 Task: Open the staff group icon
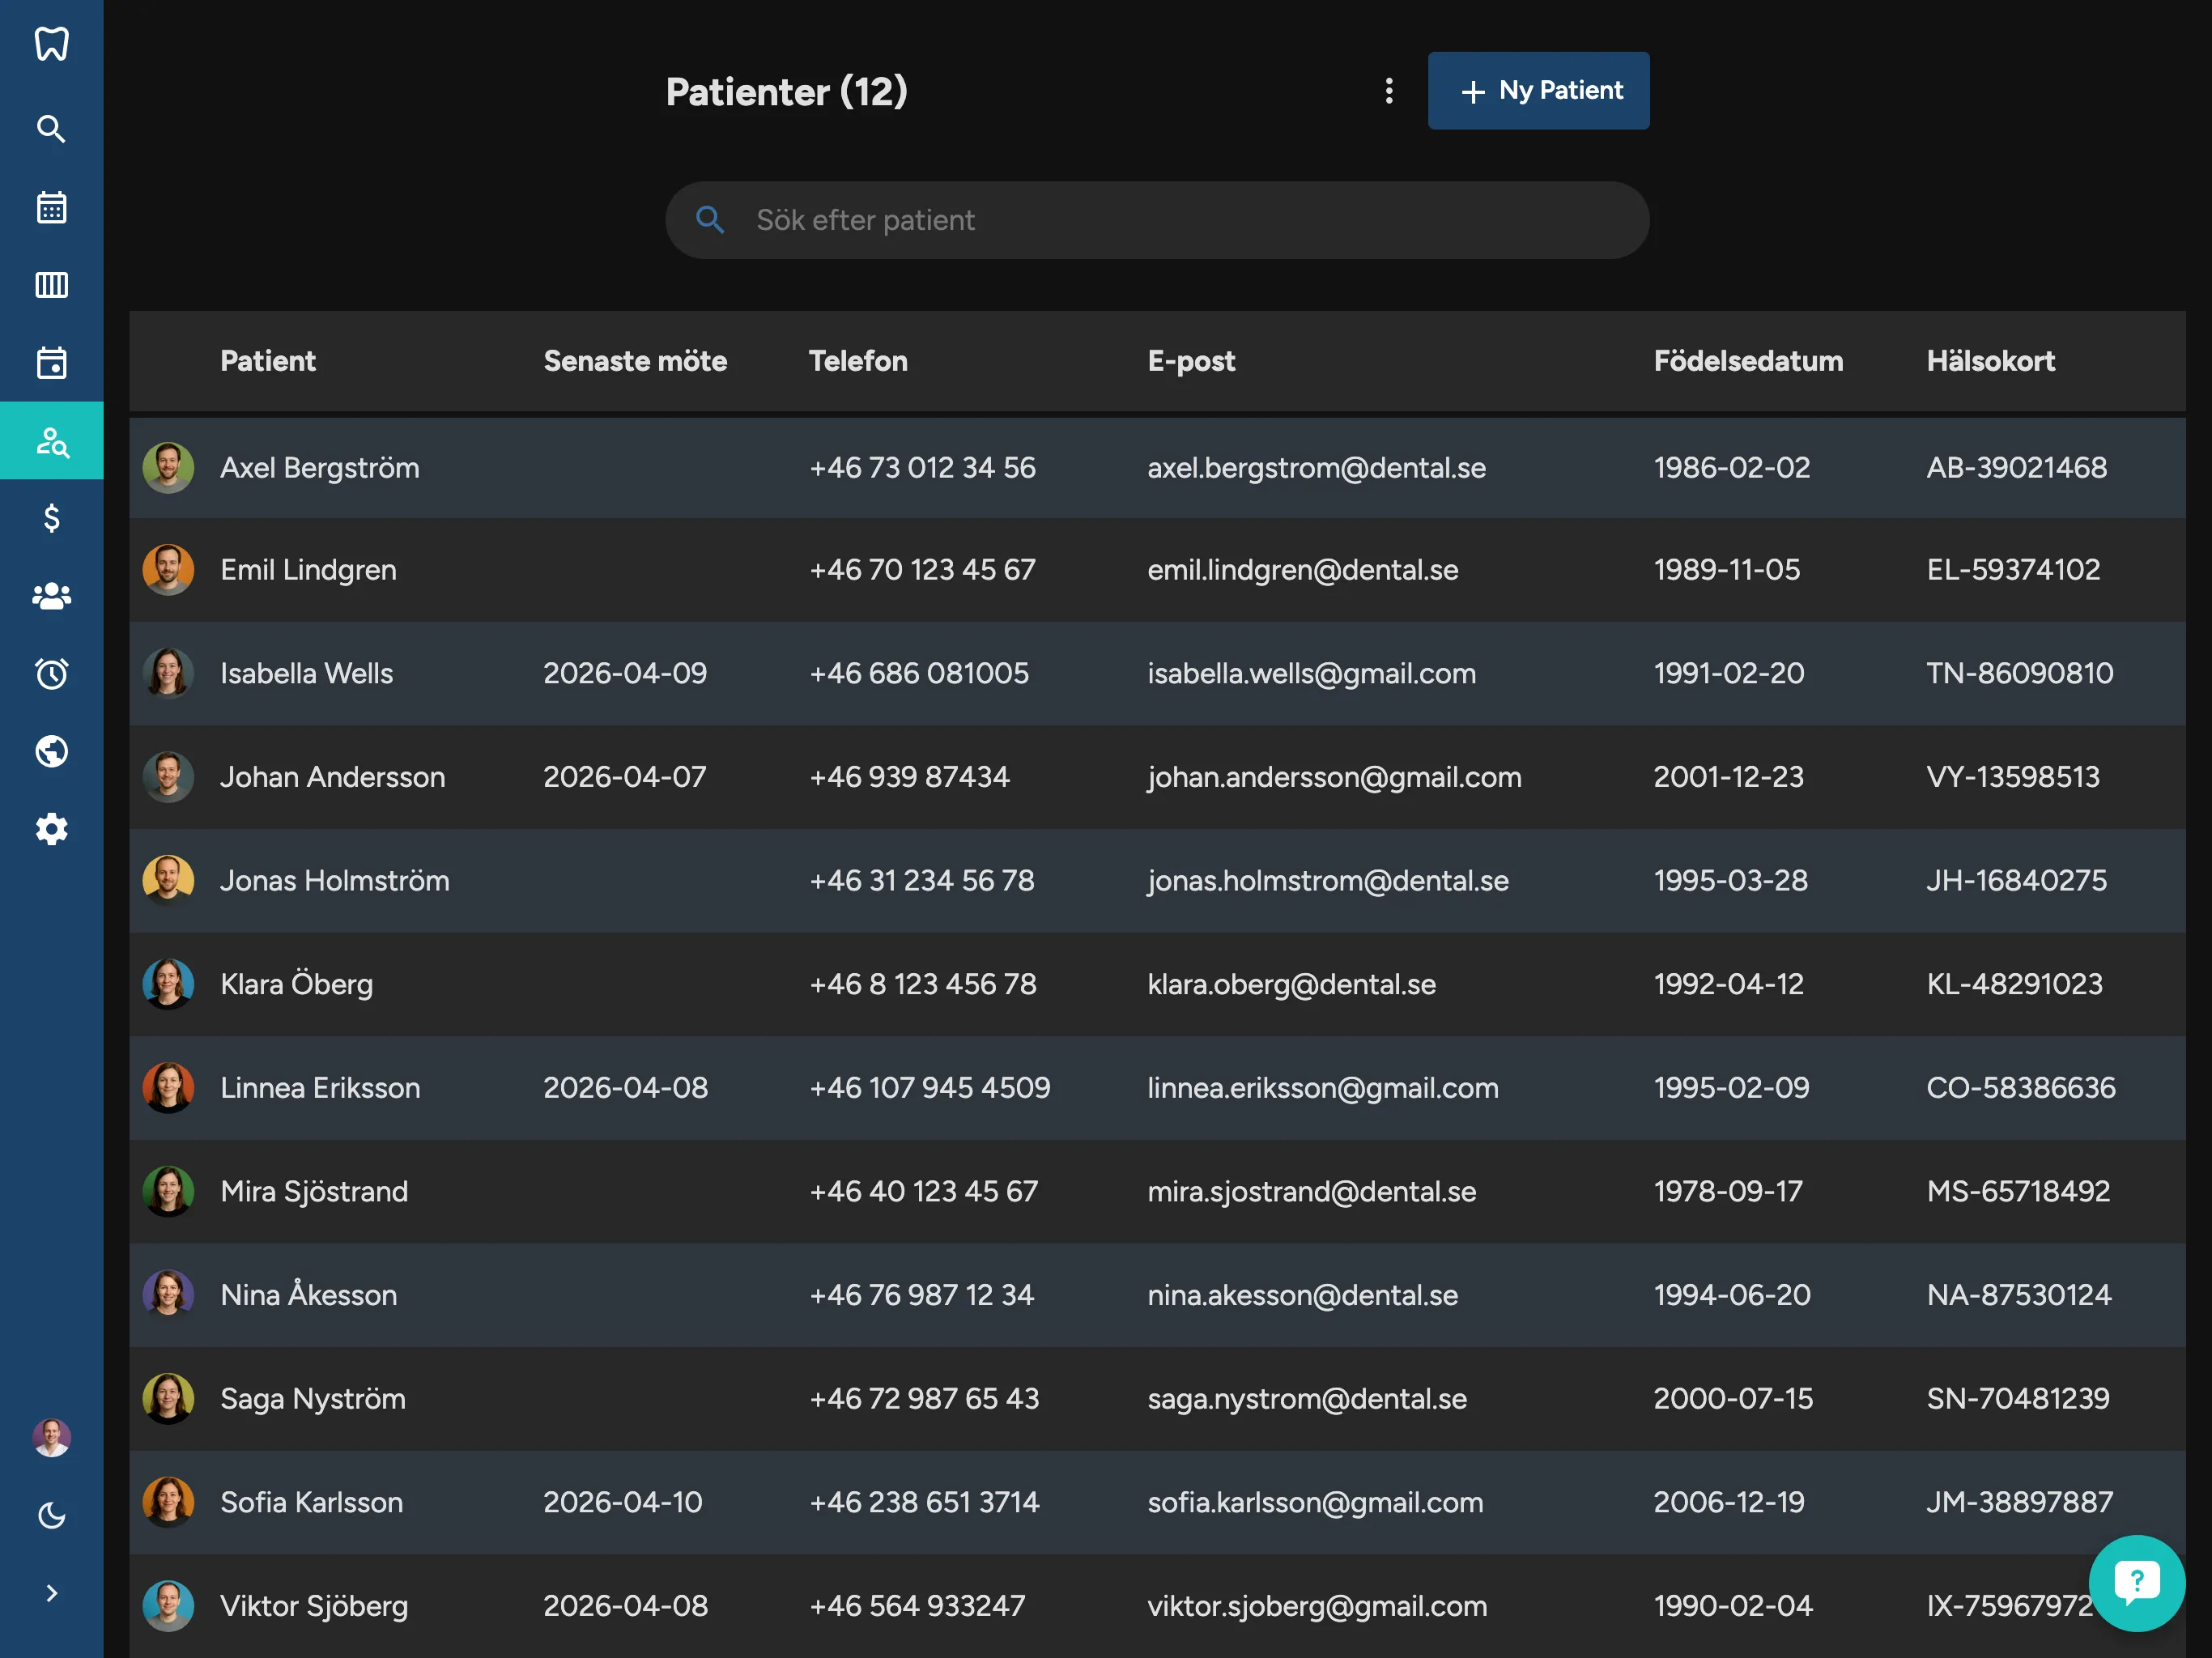pos(51,596)
